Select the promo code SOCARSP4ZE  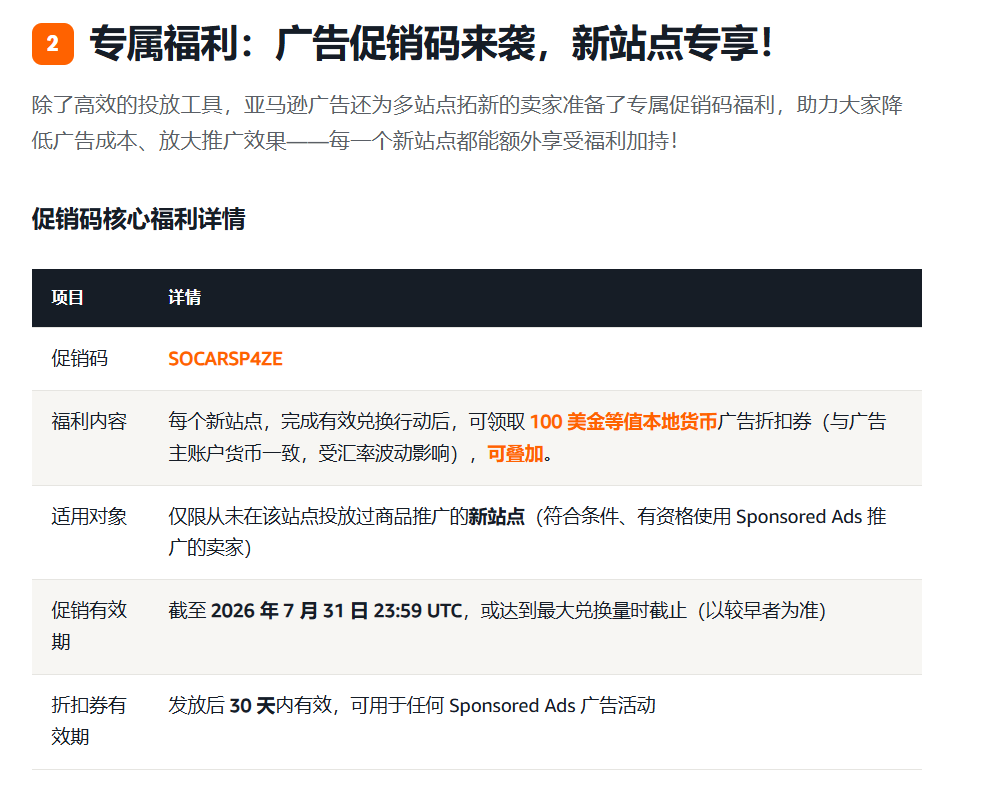click(x=225, y=358)
